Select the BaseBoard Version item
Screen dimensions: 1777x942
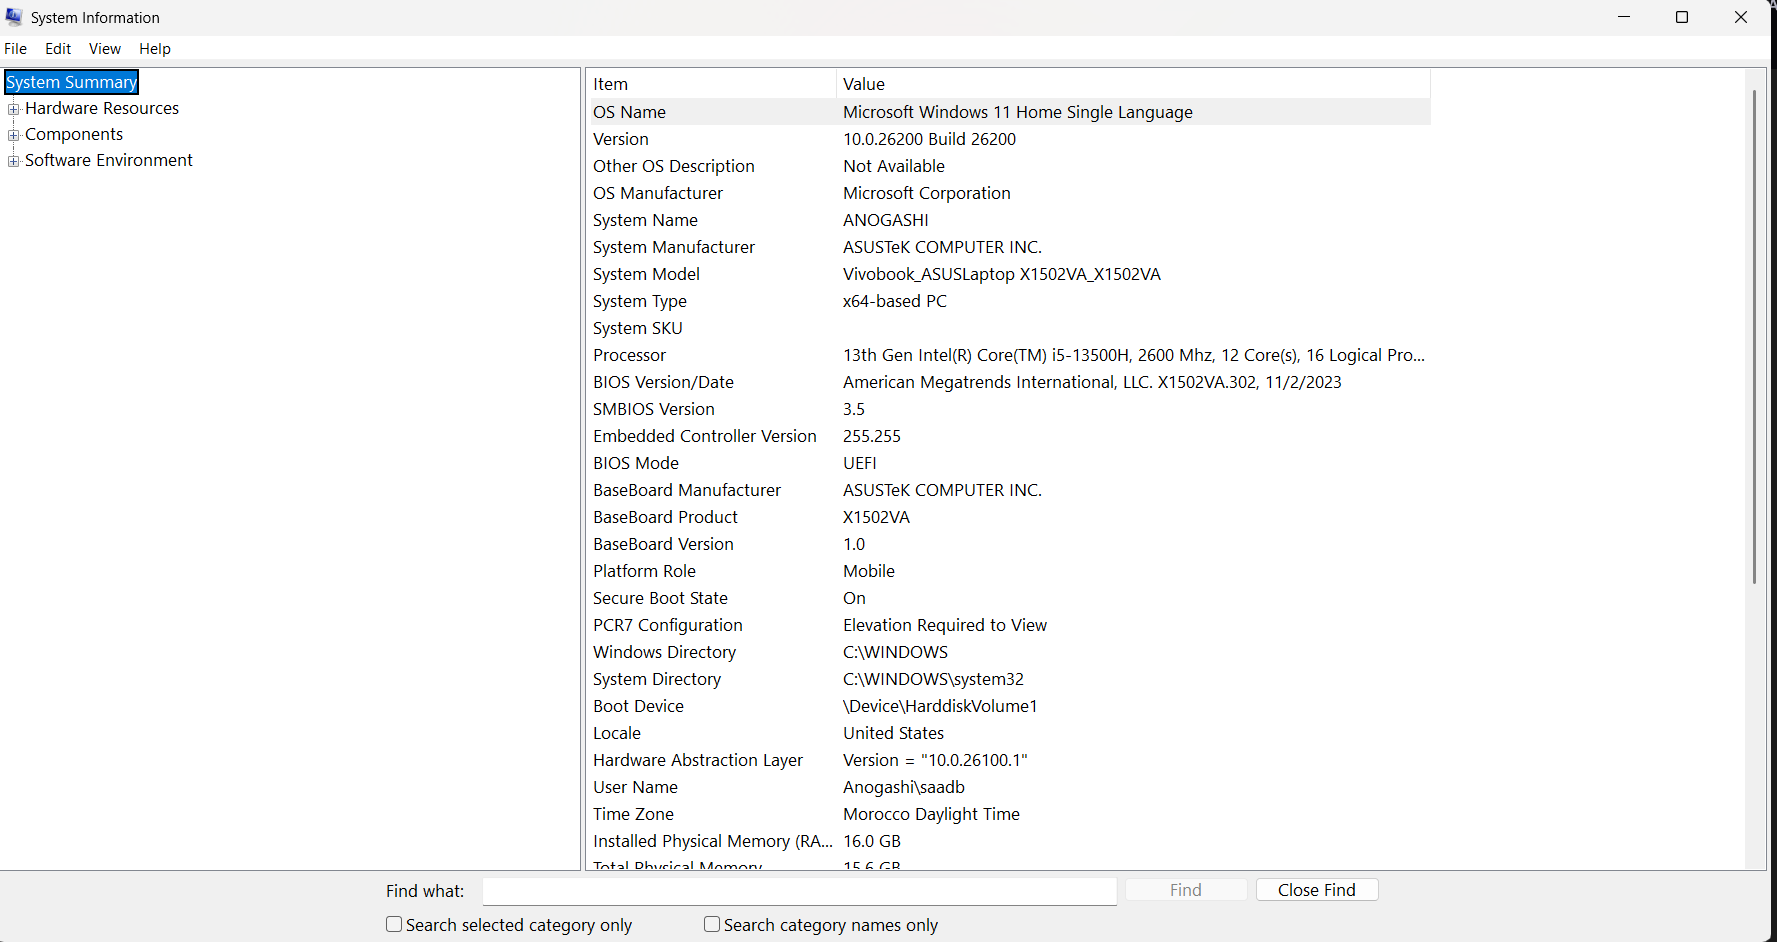[x=663, y=544]
